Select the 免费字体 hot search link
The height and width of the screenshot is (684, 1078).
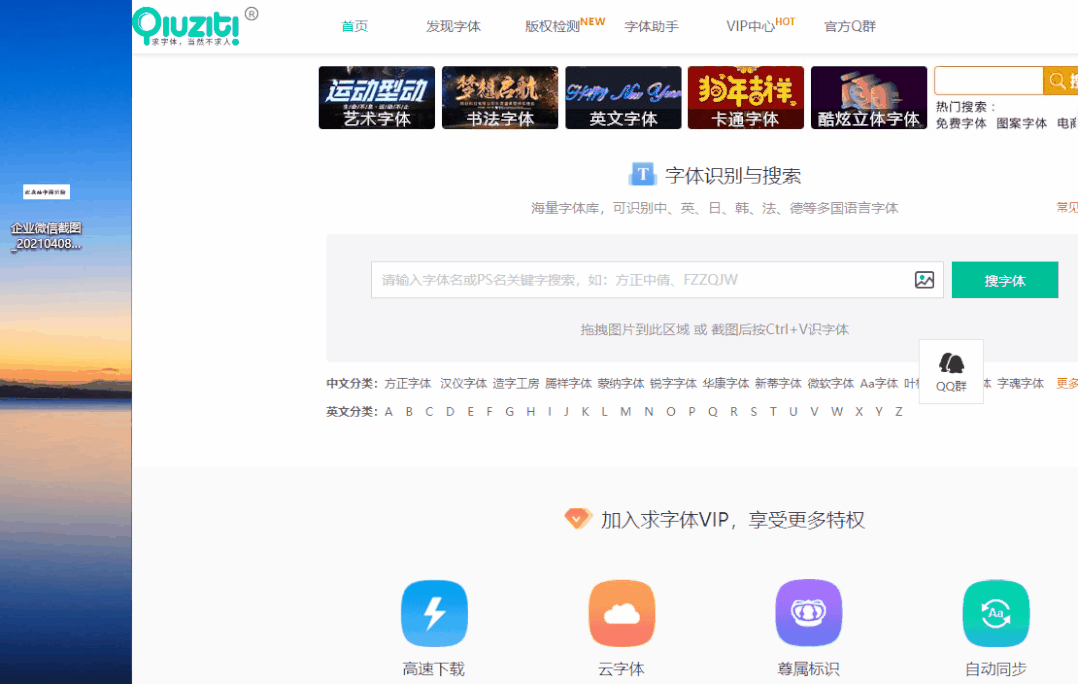(960, 123)
